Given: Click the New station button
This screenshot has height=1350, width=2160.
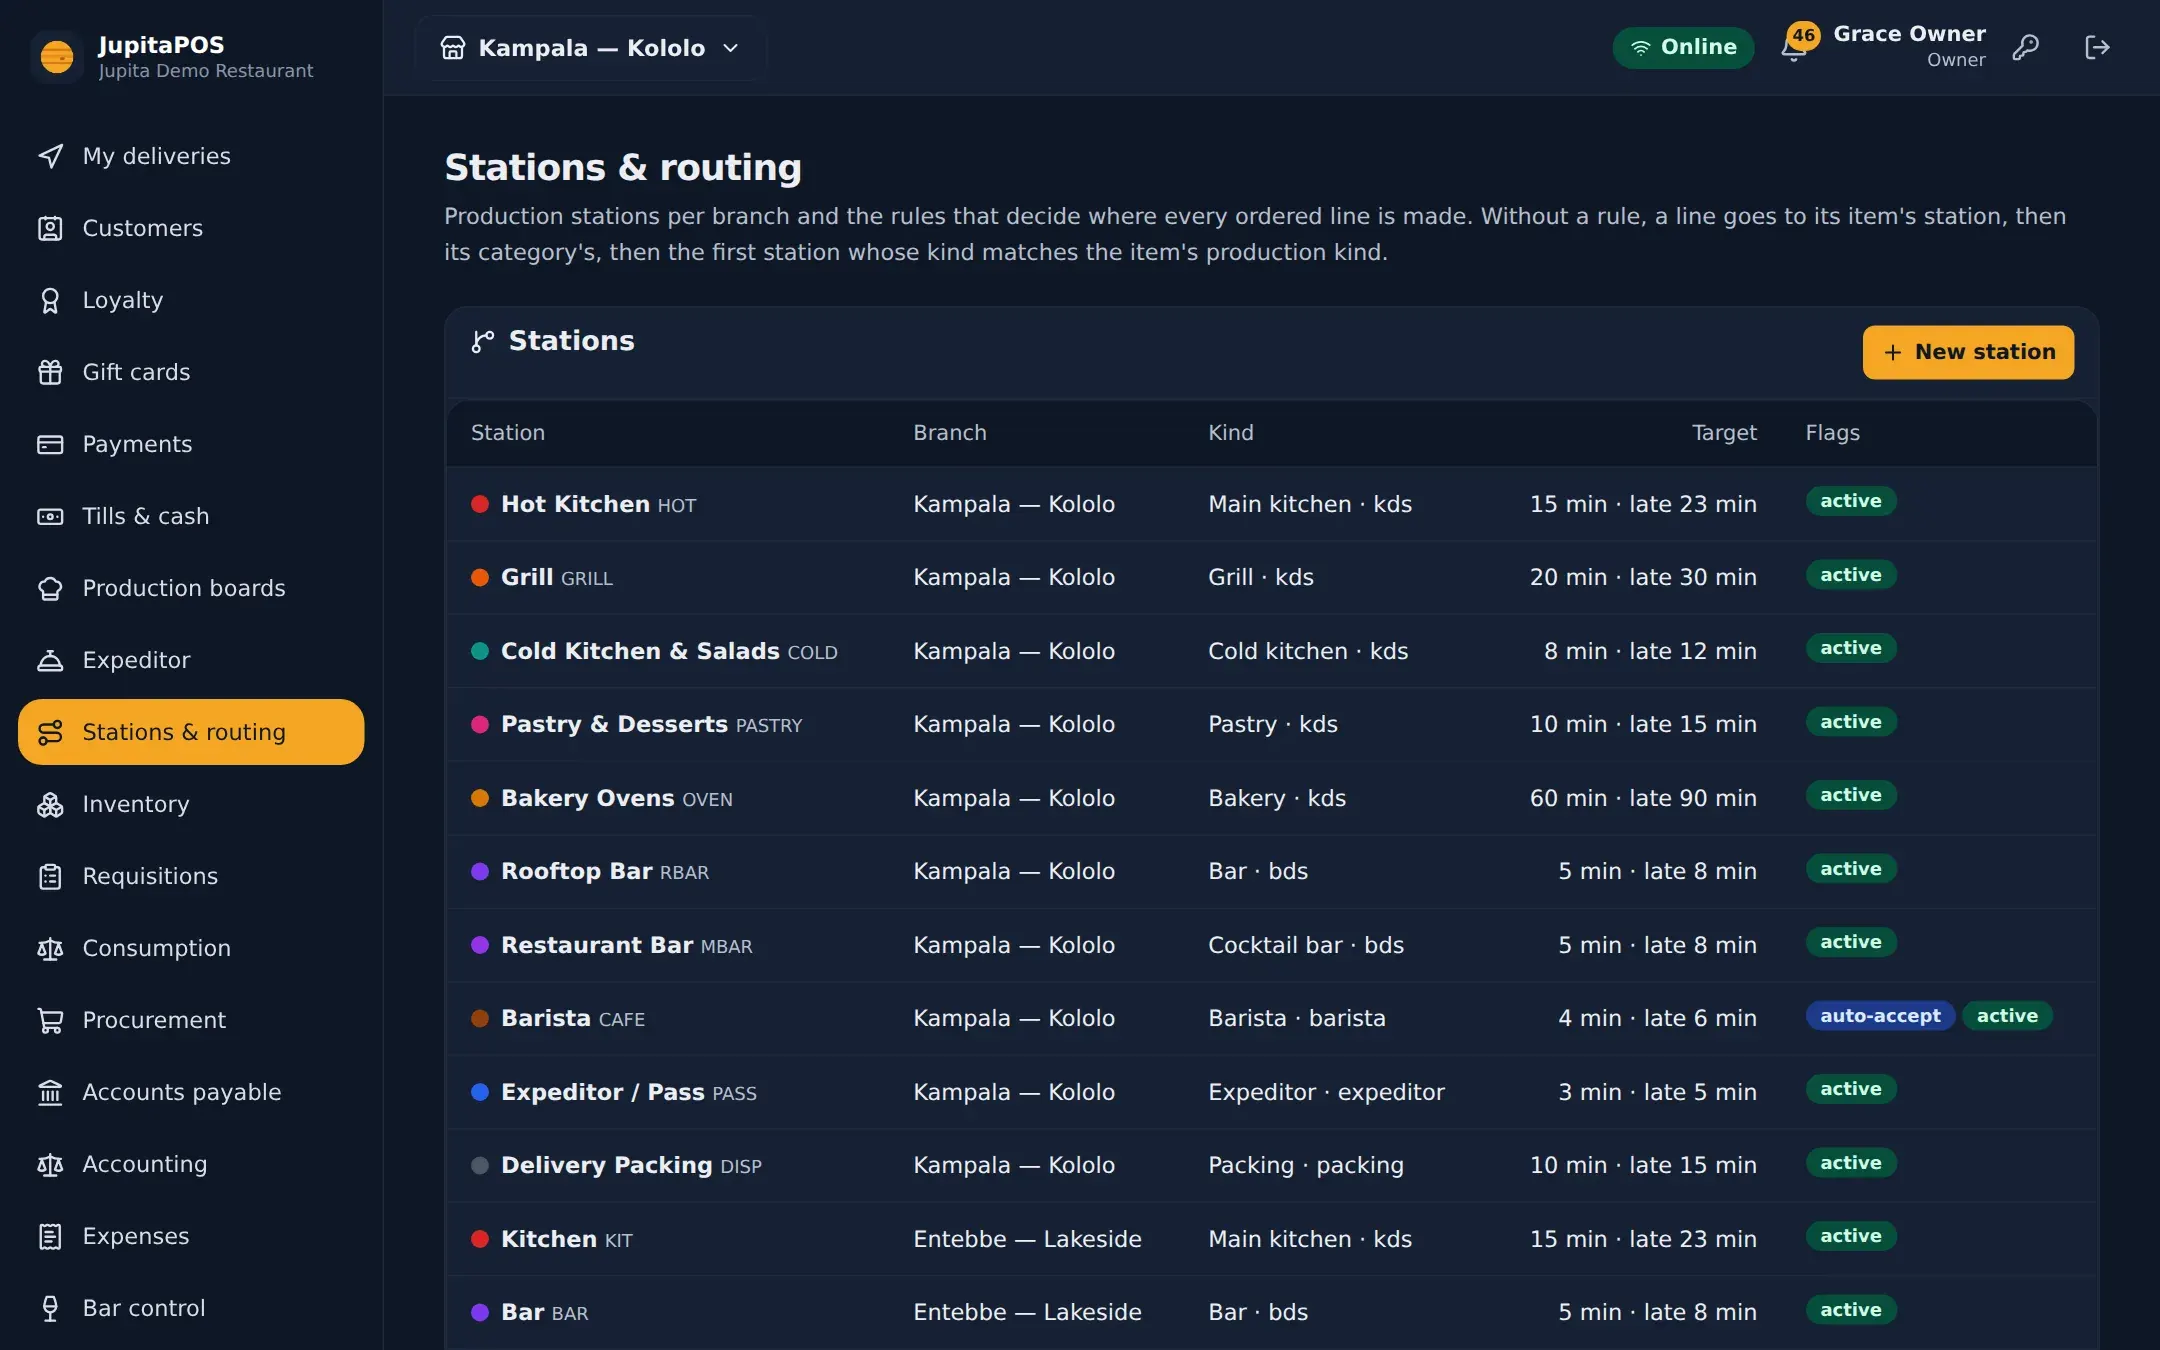Looking at the screenshot, I should pos(1968,352).
